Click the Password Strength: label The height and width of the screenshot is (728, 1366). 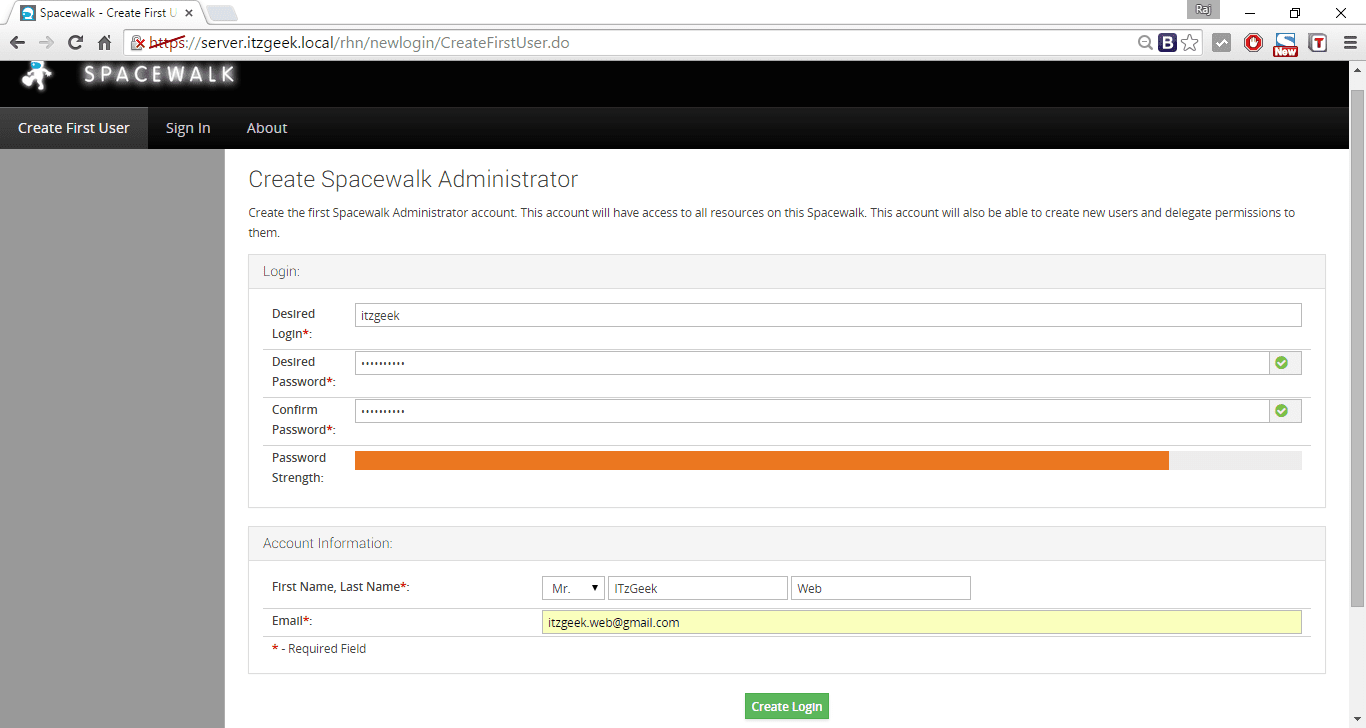[299, 468]
